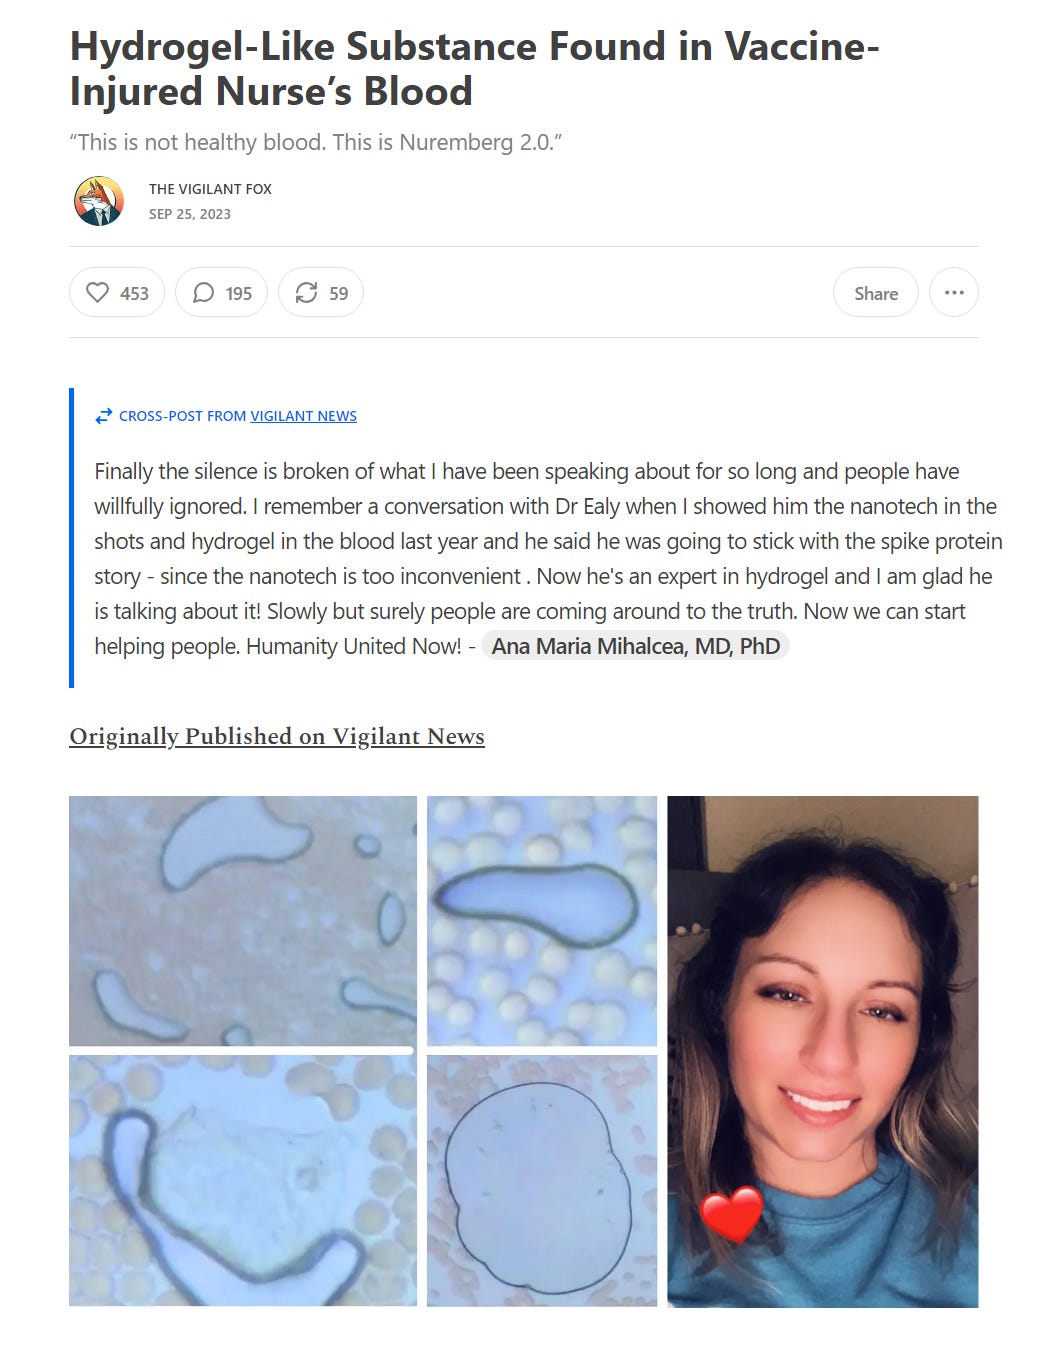Open the top-middle teardrop blob image
The width and height of the screenshot is (1062, 1348).
point(542,921)
